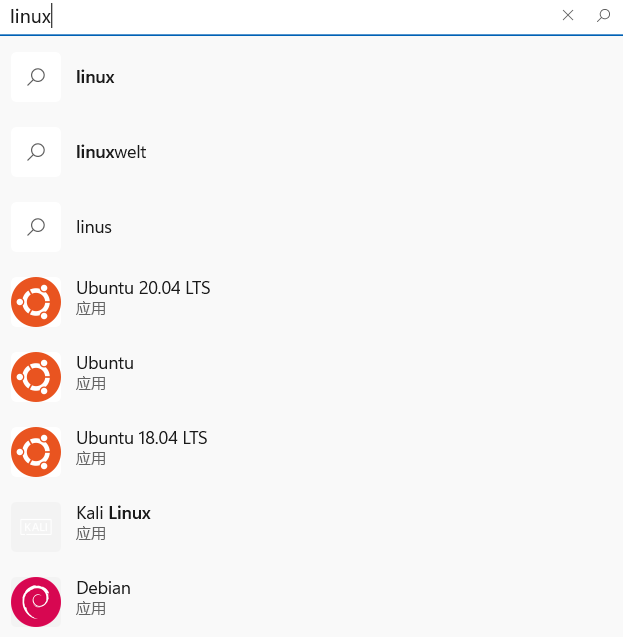The image size is (623, 637).
Task: Open the 'Kali Linux' app result title
Action: (x=113, y=514)
